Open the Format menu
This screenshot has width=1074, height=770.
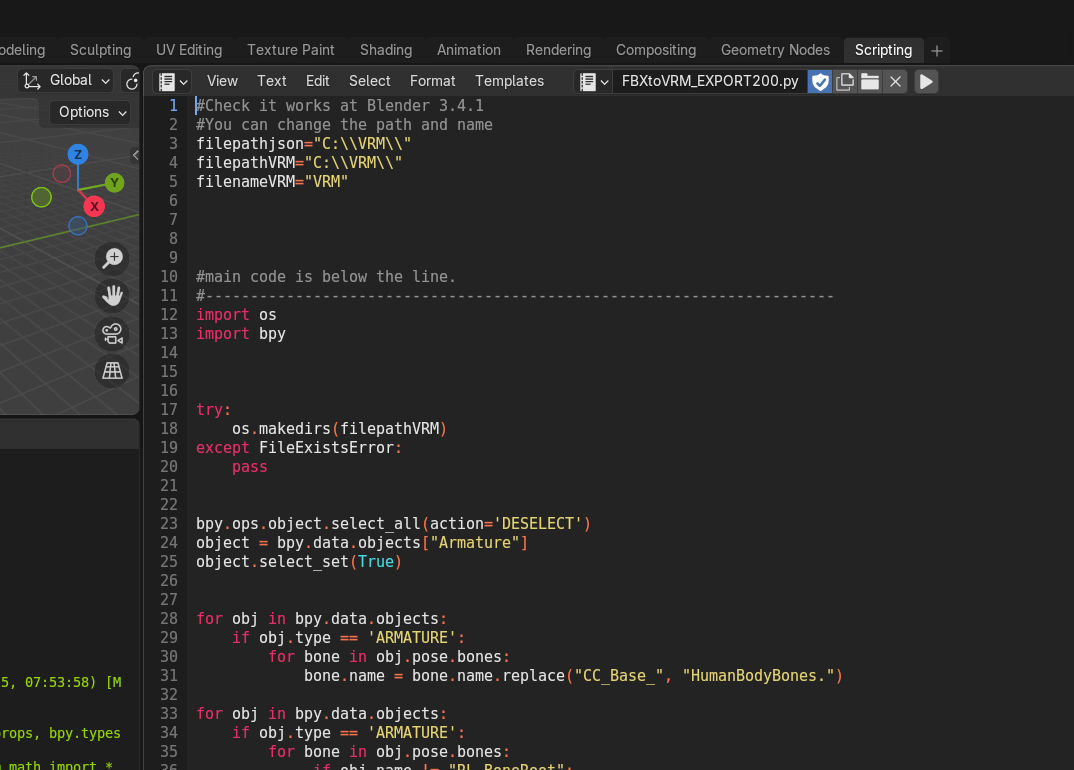pos(432,81)
